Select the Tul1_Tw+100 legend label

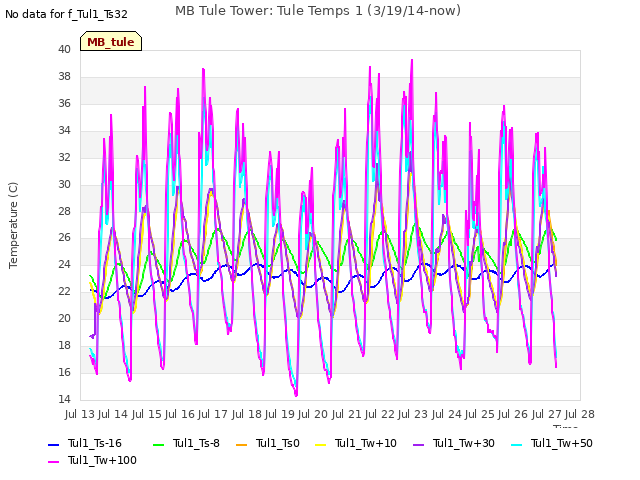coord(102,461)
